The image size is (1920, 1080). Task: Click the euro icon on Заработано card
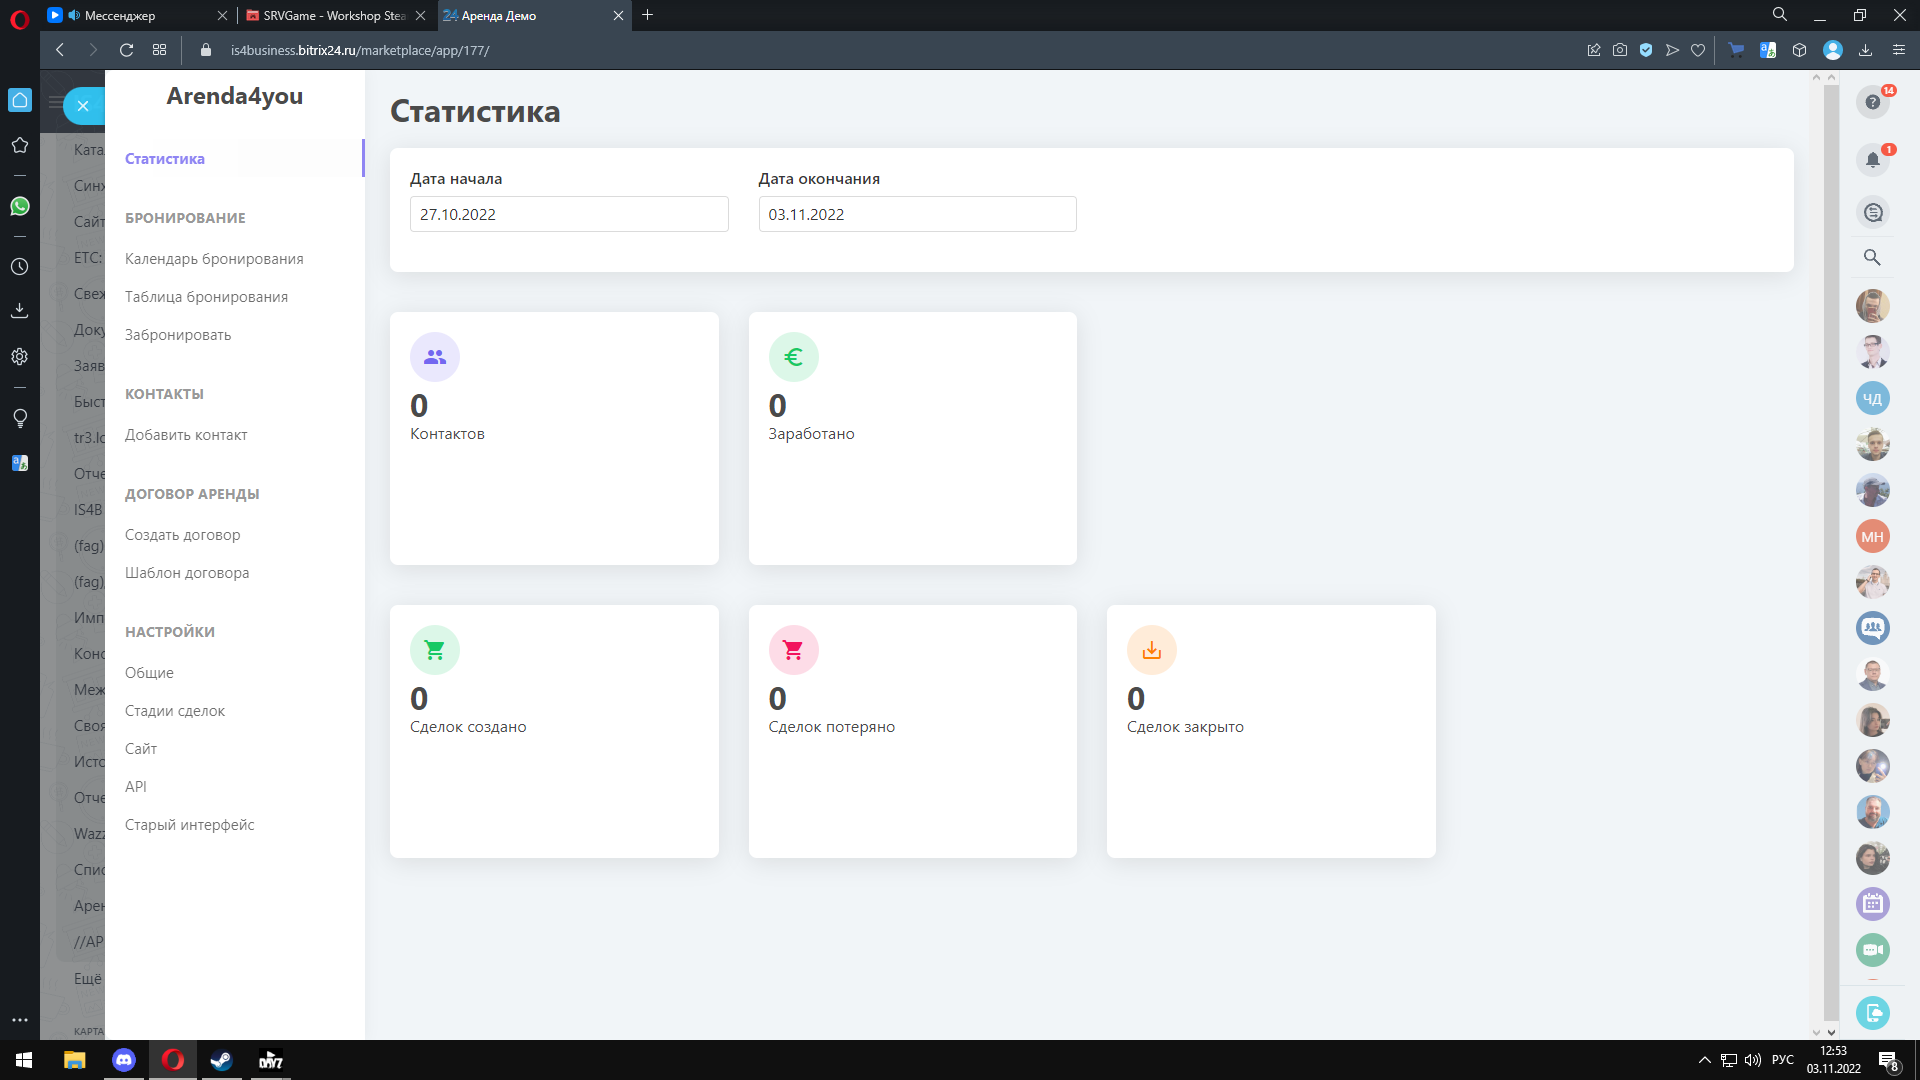tap(793, 357)
